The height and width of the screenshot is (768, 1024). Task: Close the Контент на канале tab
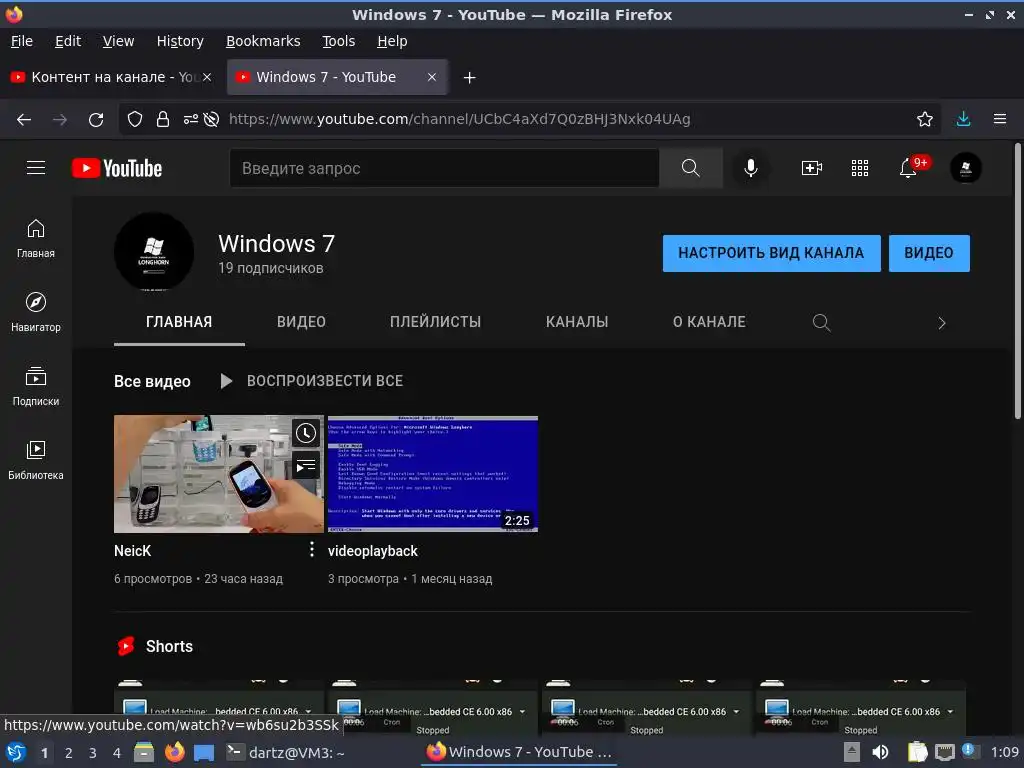[x=207, y=77]
